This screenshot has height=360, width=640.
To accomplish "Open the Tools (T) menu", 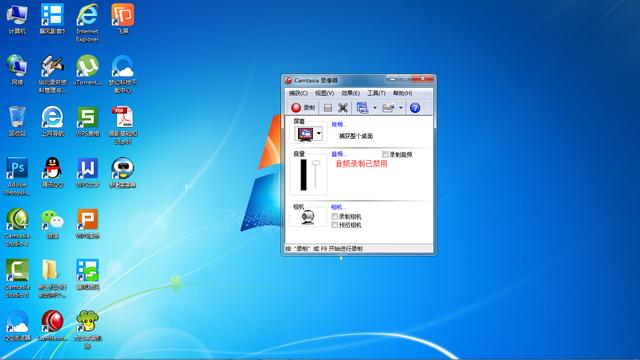I will 376,93.
